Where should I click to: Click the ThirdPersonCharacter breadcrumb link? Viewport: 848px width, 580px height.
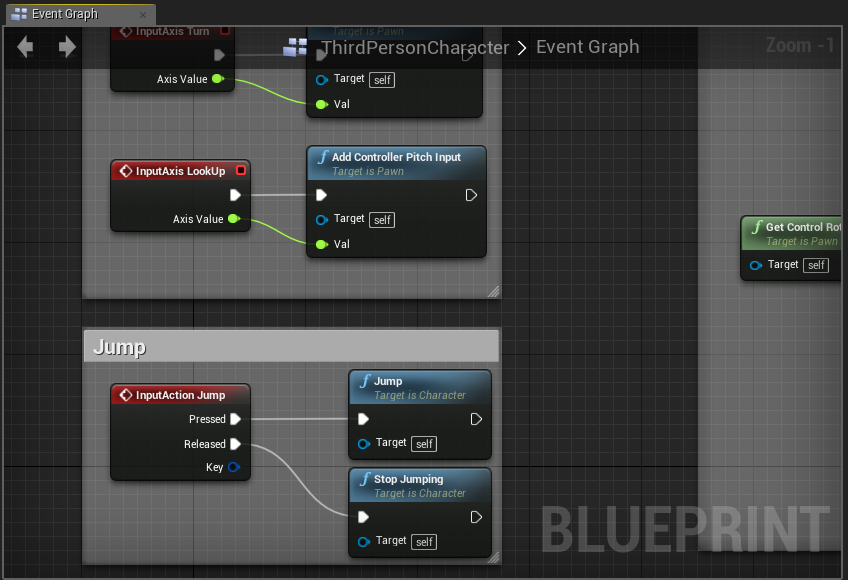point(415,48)
